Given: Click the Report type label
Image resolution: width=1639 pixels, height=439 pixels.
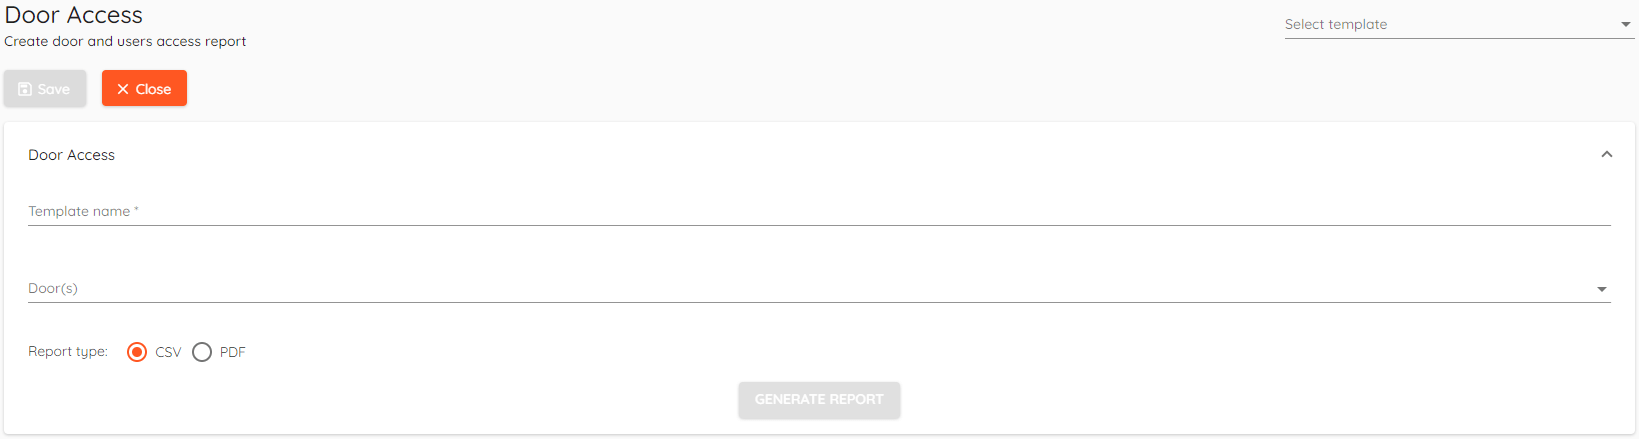Looking at the screenshot, I should pos(68,352).
